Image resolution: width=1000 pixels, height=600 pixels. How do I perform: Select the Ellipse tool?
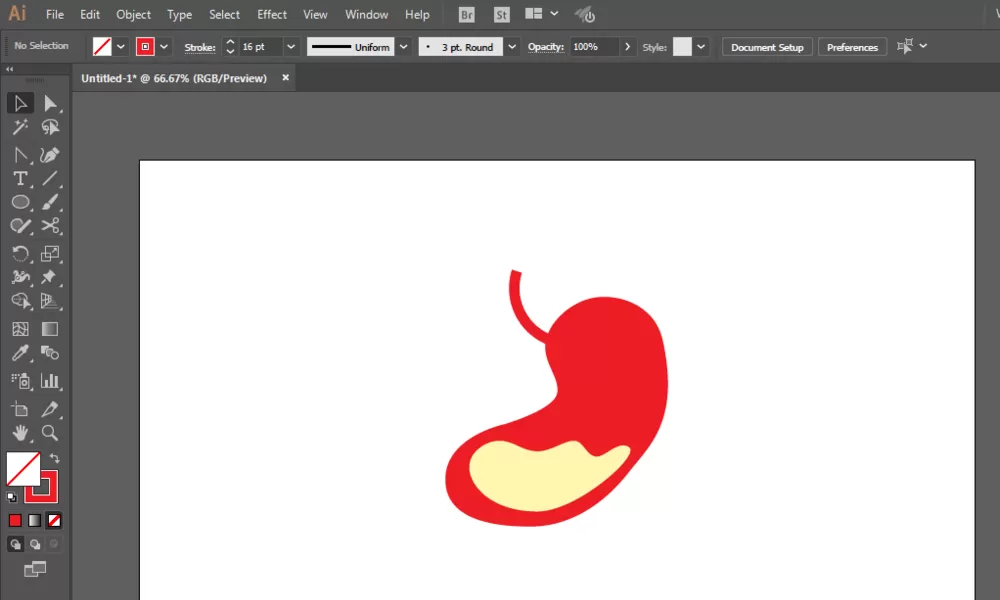pyautogui.click(x=20, y=202)
